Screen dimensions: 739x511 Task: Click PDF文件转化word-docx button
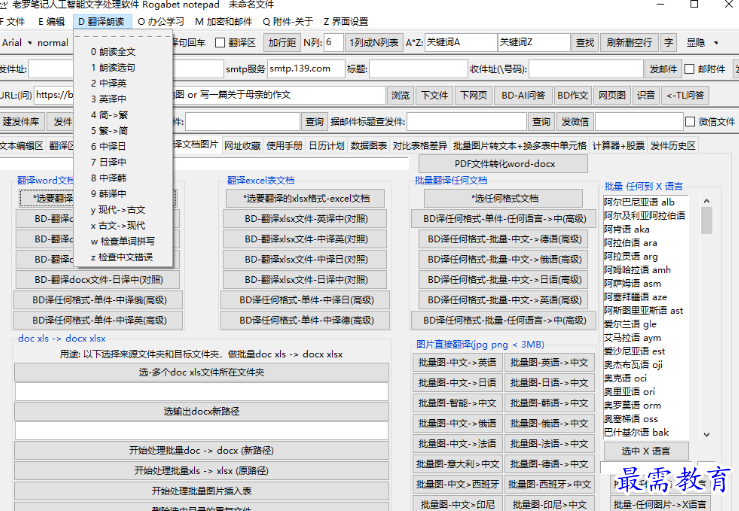tap(503, 164)
